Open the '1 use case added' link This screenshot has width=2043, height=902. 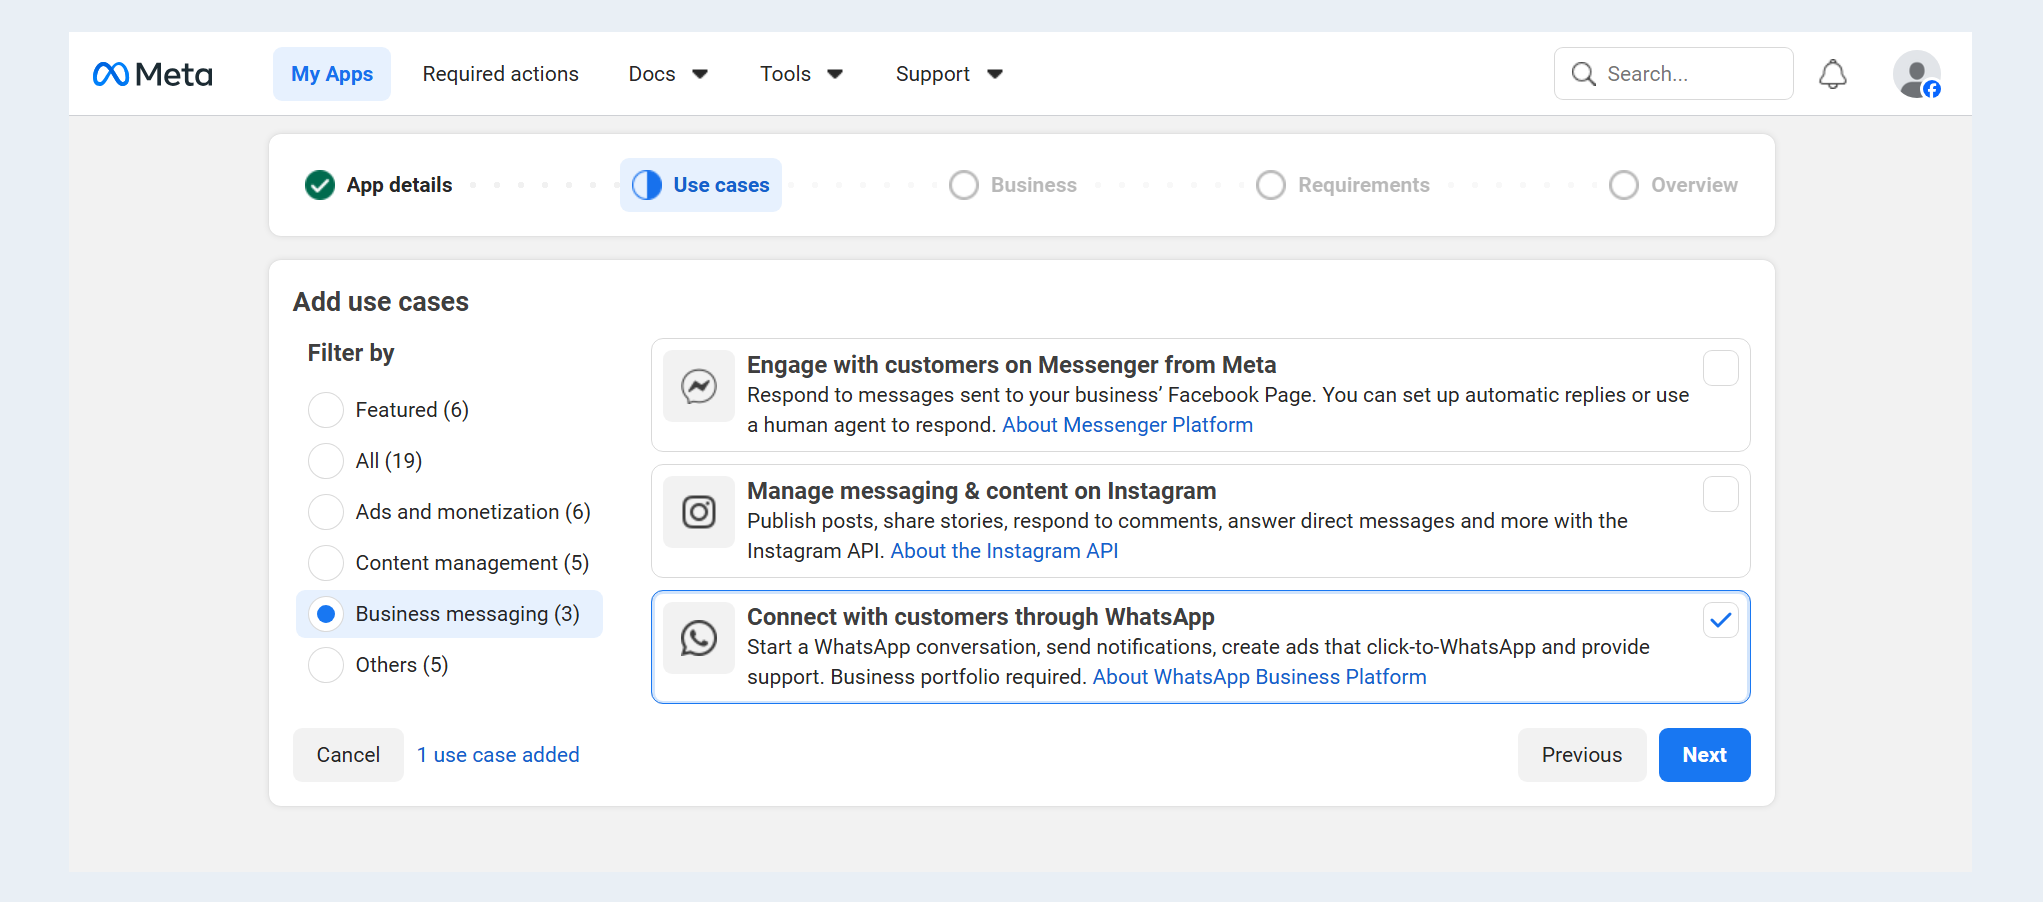[x=498, y=755]
